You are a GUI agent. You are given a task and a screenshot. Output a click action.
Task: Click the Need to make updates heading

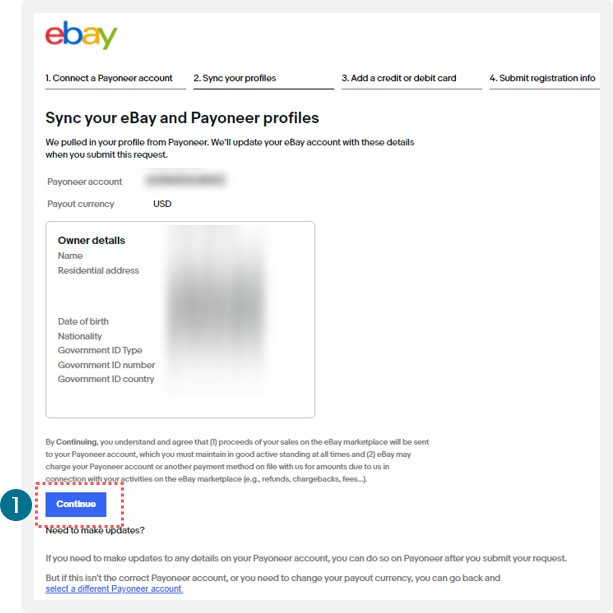coord(95,531)
